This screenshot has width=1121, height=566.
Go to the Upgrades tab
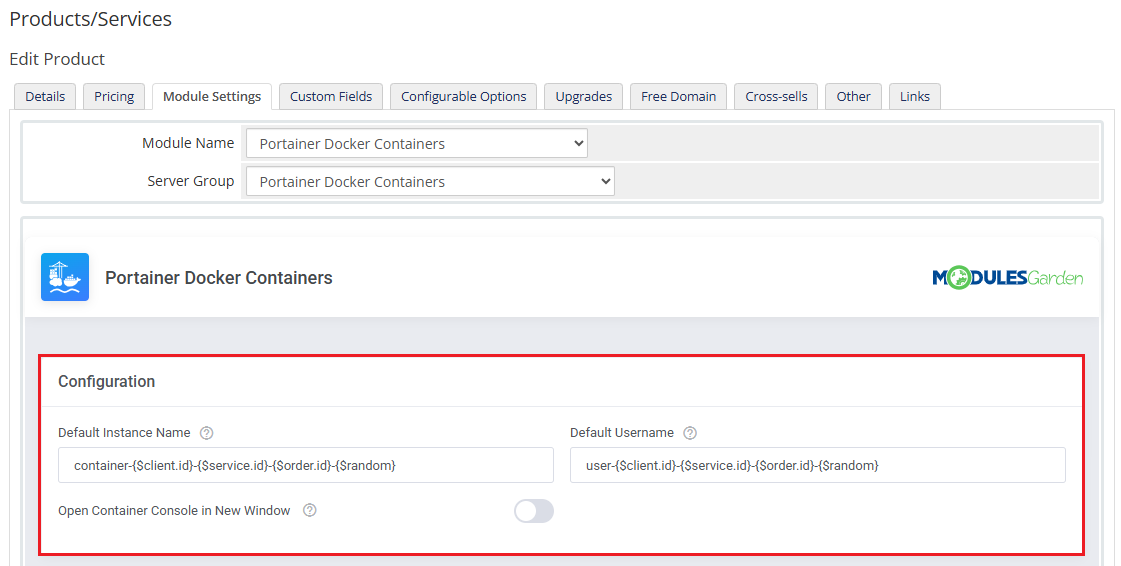[583, 96]
